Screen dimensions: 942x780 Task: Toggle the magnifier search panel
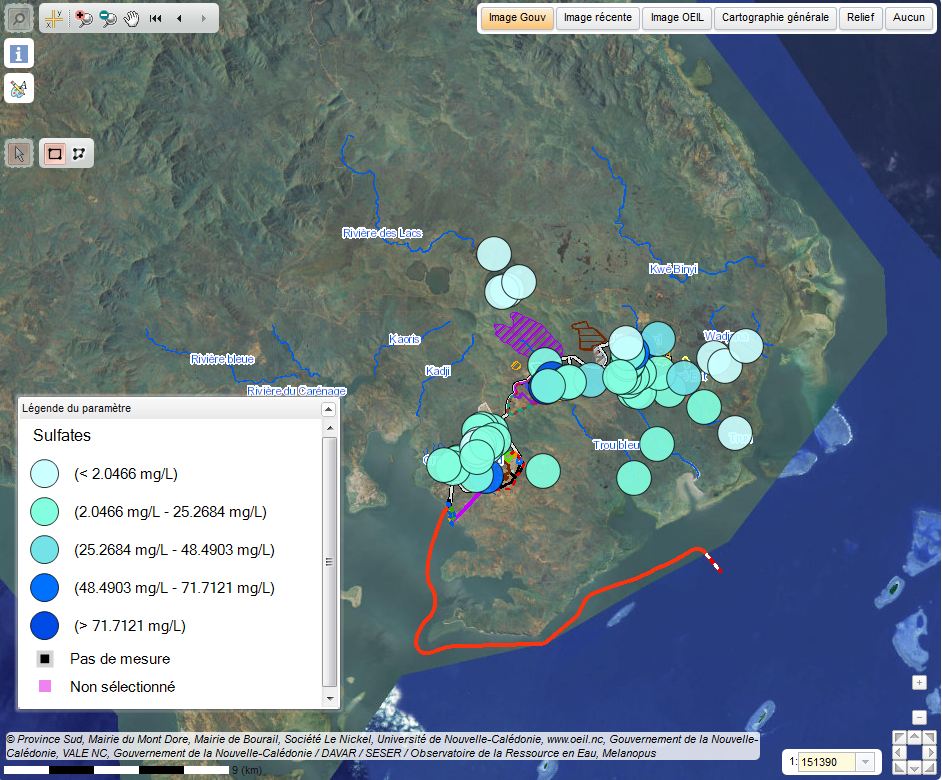tap(19, 18)
